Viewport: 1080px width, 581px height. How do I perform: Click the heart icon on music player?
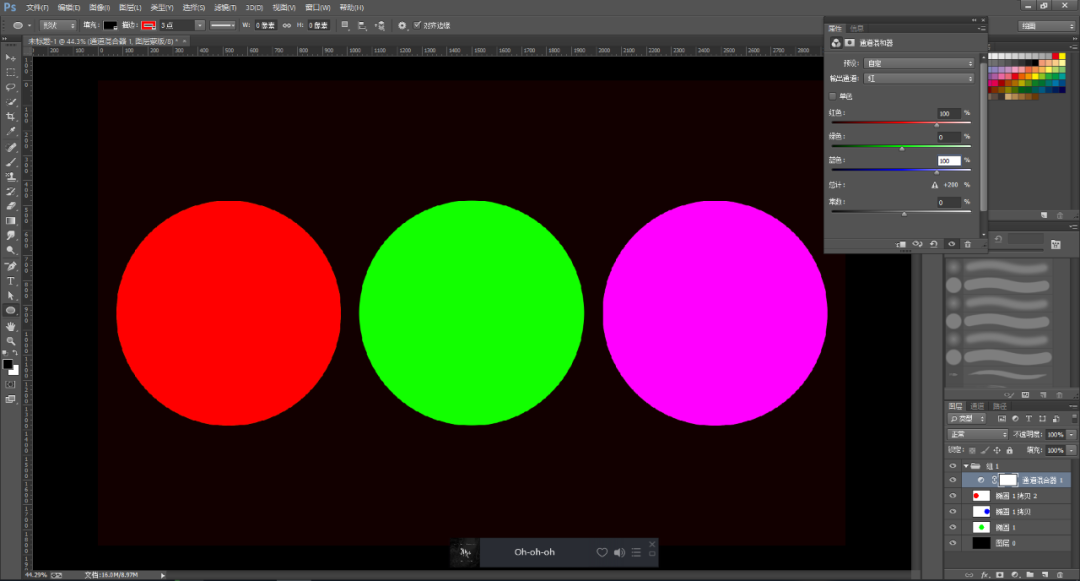pyautogui.click(x=602, y=552)
